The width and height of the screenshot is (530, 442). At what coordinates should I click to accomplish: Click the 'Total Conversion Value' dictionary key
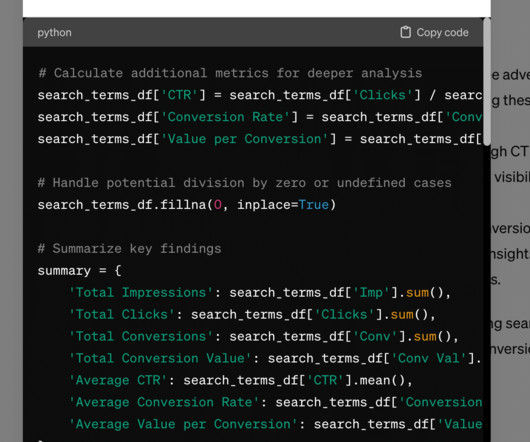160,359
